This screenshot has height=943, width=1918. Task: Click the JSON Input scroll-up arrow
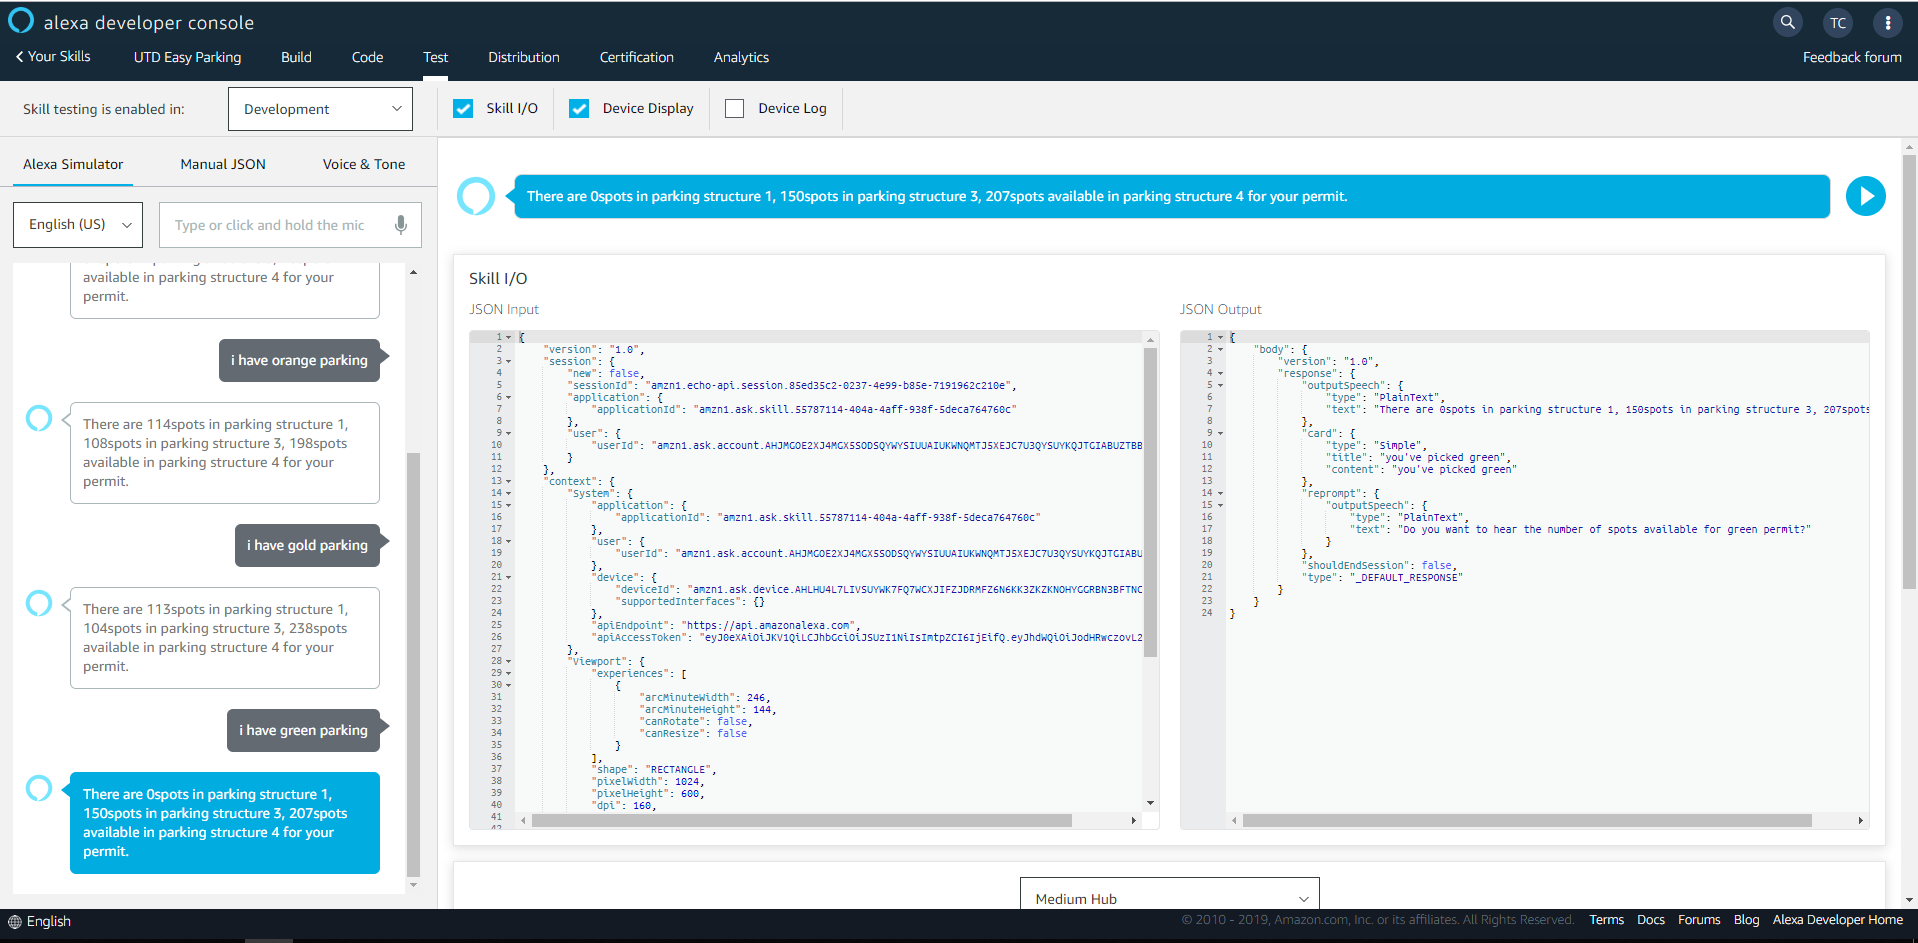1150,340
